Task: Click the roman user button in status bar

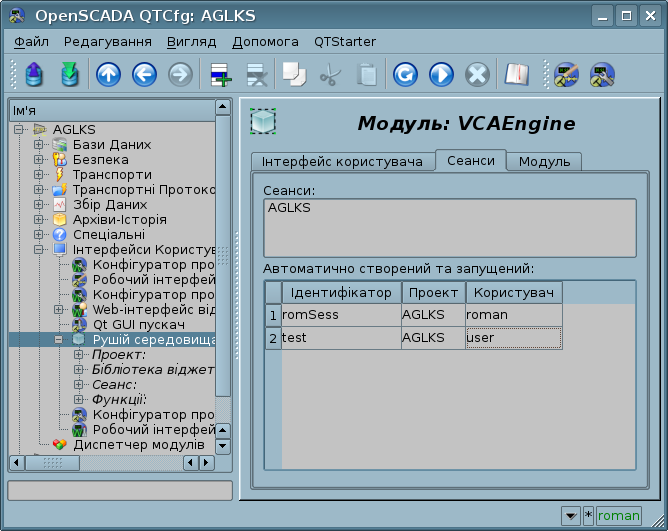Action: (619, 516)
